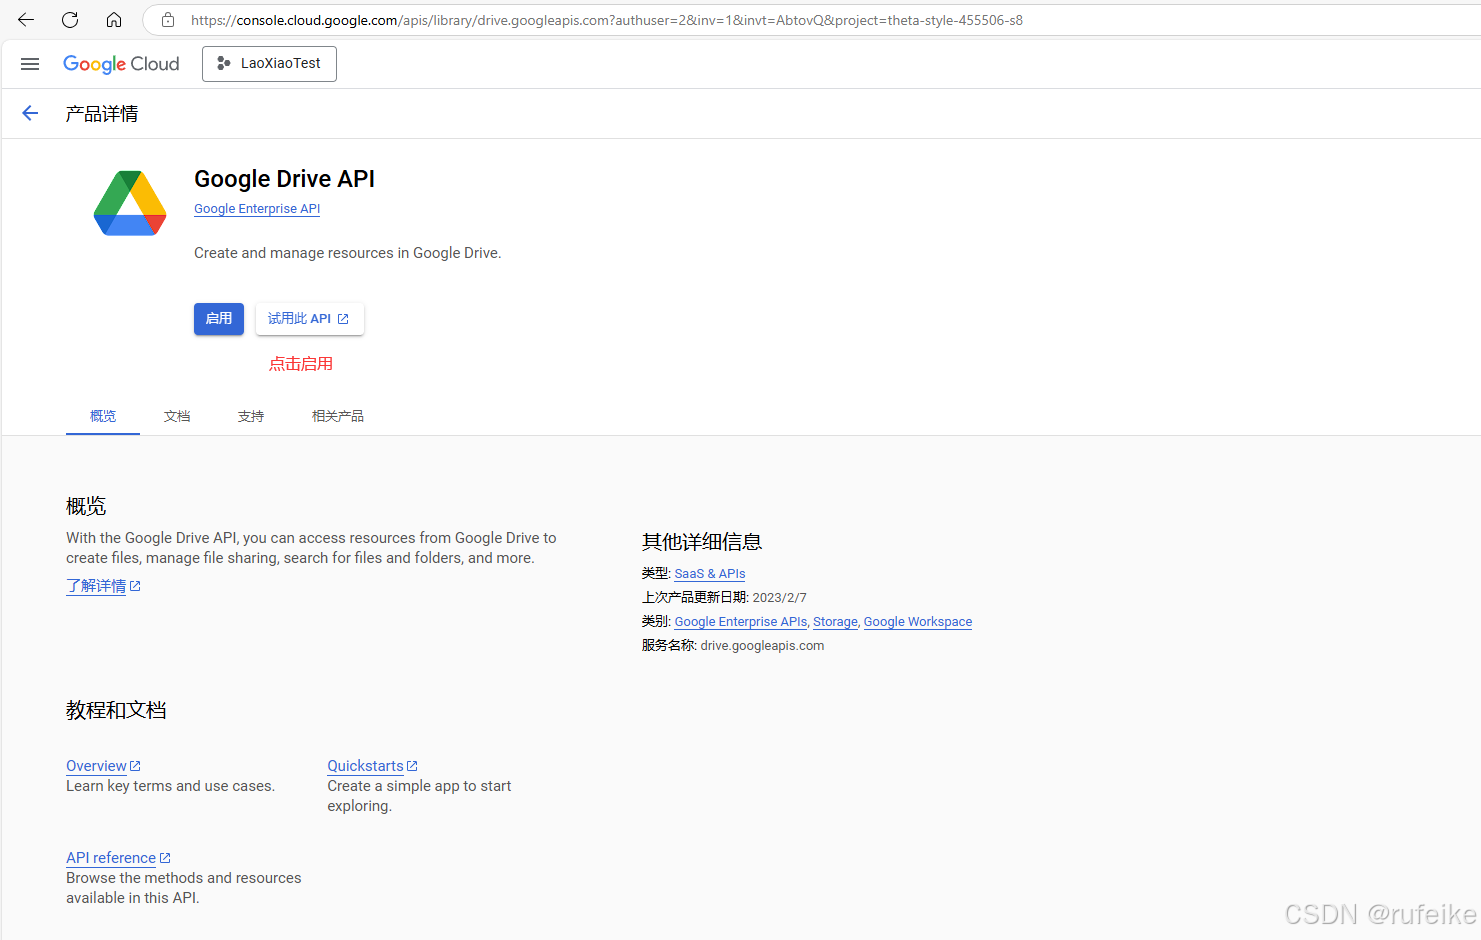Click the 其他详细信息 heading
This screenshot has height=940, width=1481.
click(702, 542)
